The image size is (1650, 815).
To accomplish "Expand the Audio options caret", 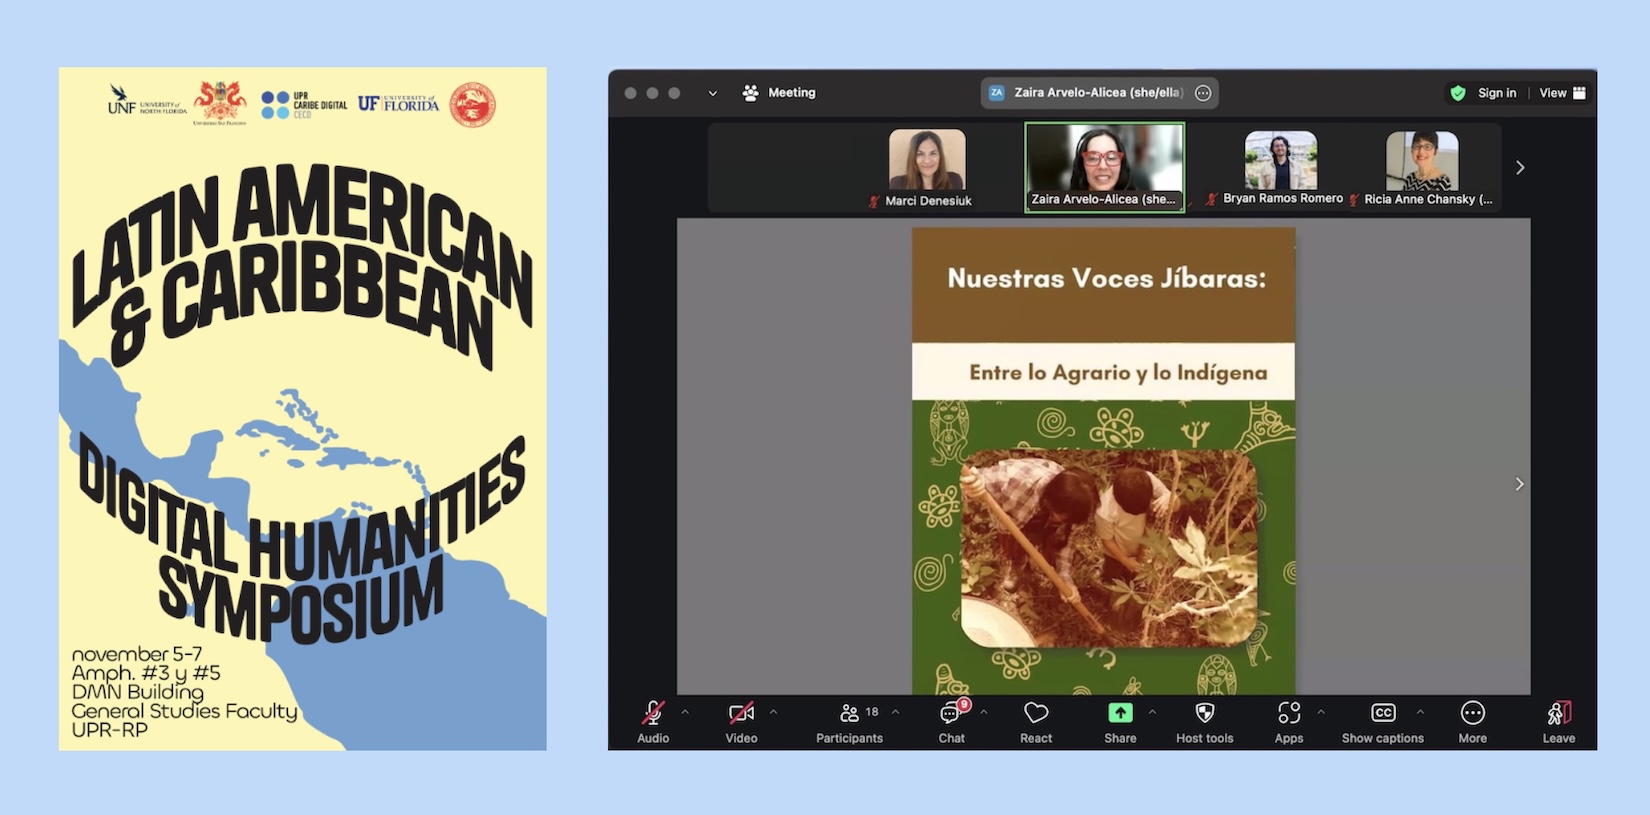I will 685,713.
